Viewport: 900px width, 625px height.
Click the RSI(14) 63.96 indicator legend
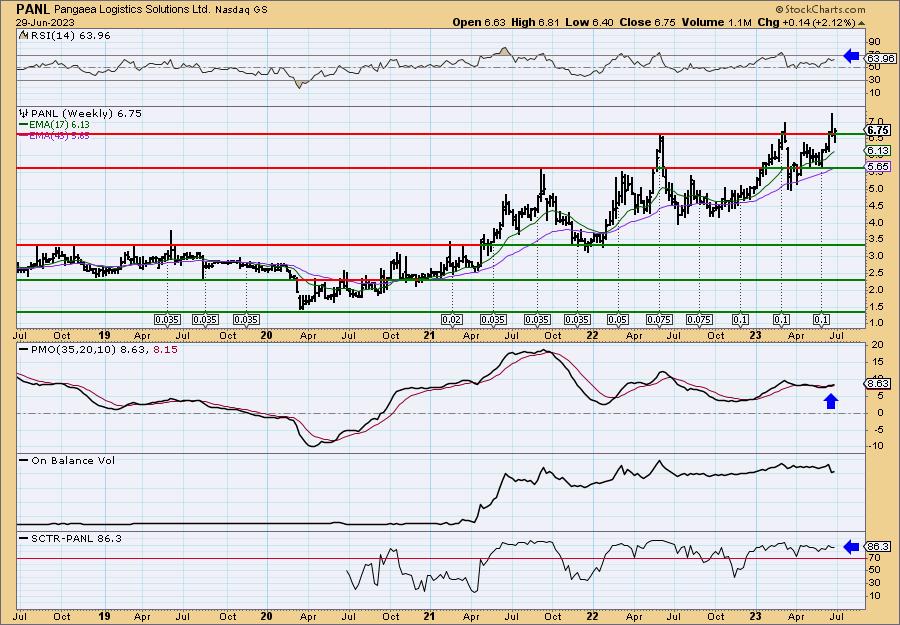pyautogui.click(x=65, y=36)
